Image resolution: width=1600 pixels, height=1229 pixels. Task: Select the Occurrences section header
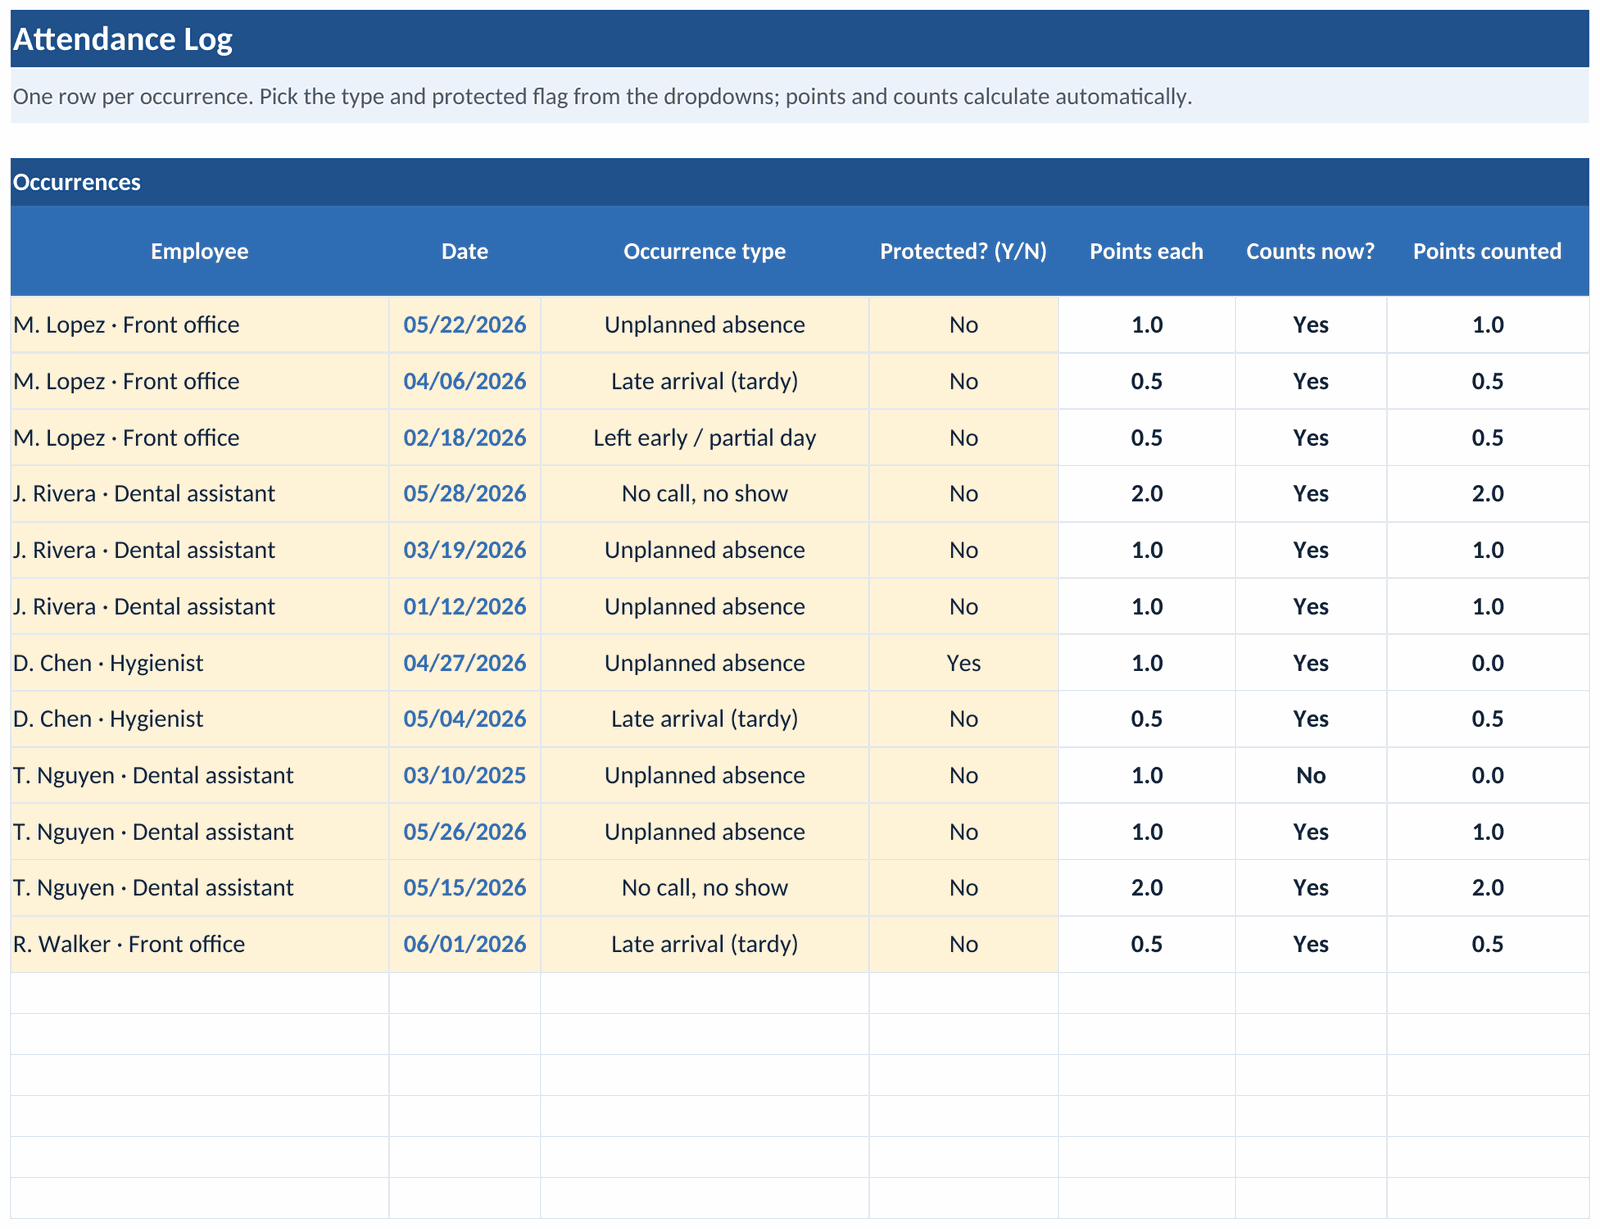point(799,182)
